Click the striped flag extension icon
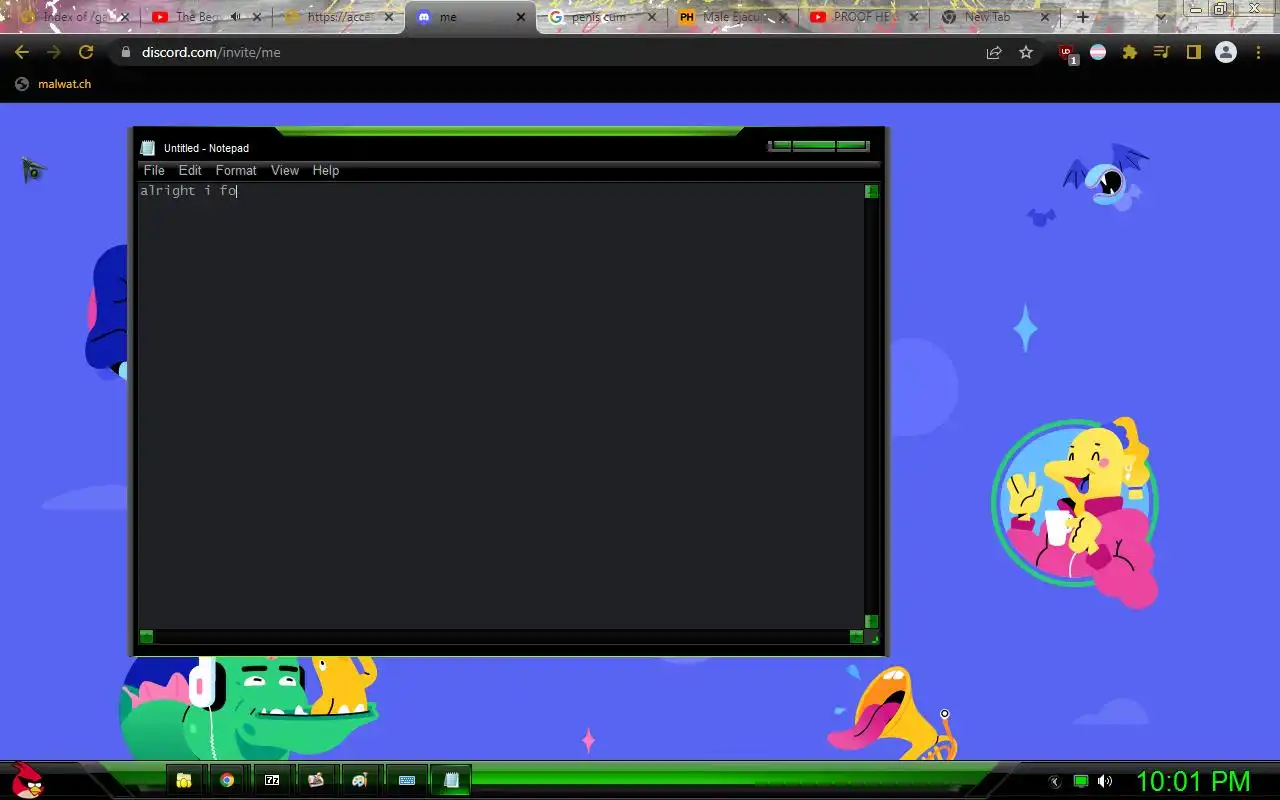 tap(1098, 52)
